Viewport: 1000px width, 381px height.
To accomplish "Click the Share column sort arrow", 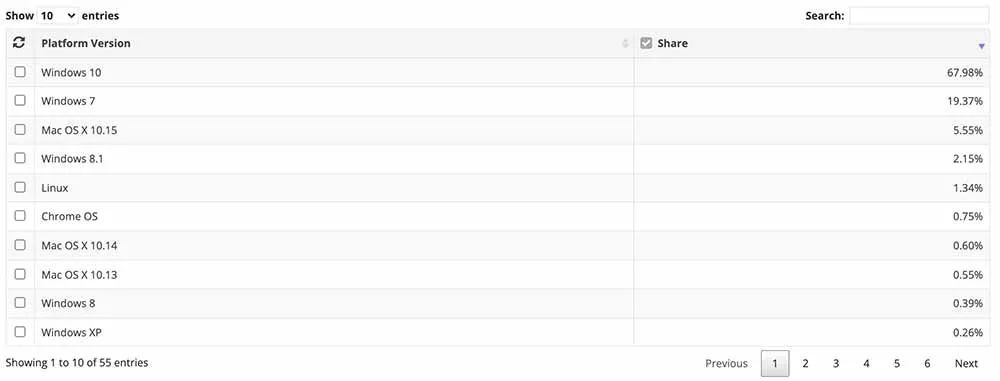I will (x=982, y=46).
